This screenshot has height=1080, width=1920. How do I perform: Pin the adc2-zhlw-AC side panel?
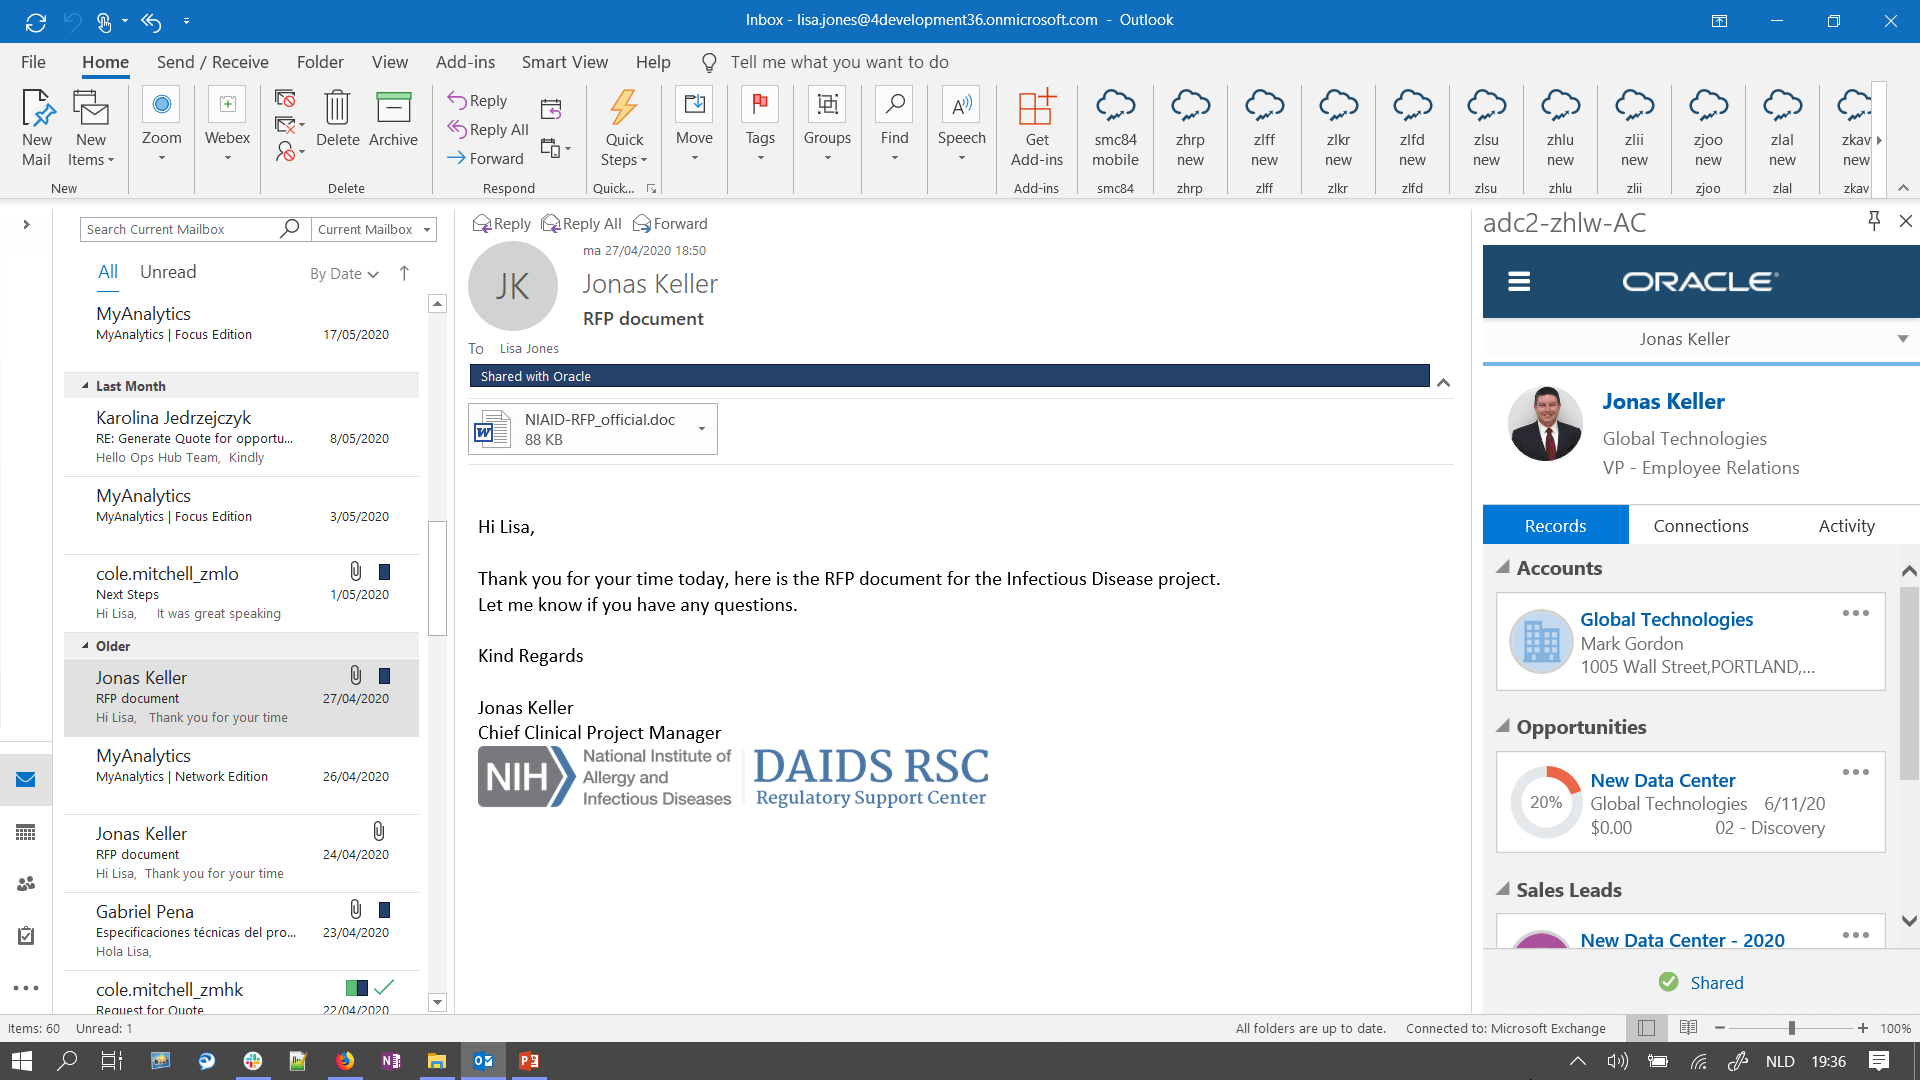pyautogui.click(x=1874, y=221)
